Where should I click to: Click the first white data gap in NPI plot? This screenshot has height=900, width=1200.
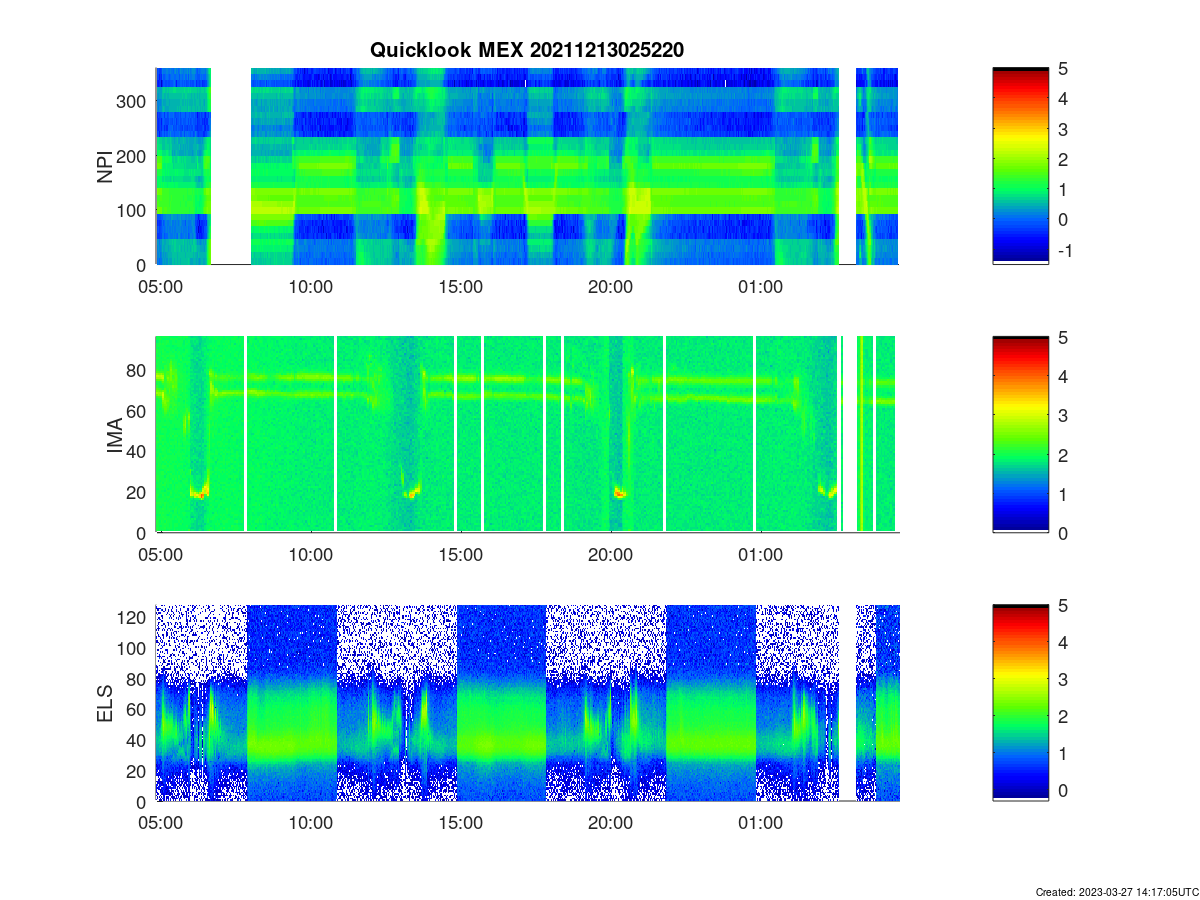click(x=231, y=166)
